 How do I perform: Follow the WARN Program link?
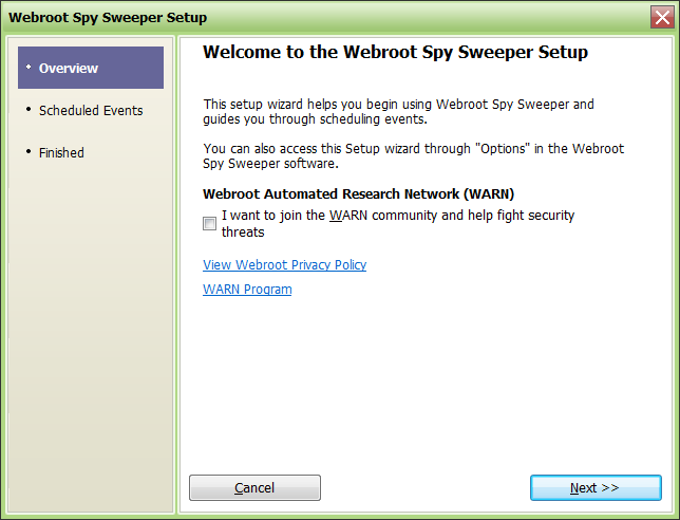[x=247, y=289]
